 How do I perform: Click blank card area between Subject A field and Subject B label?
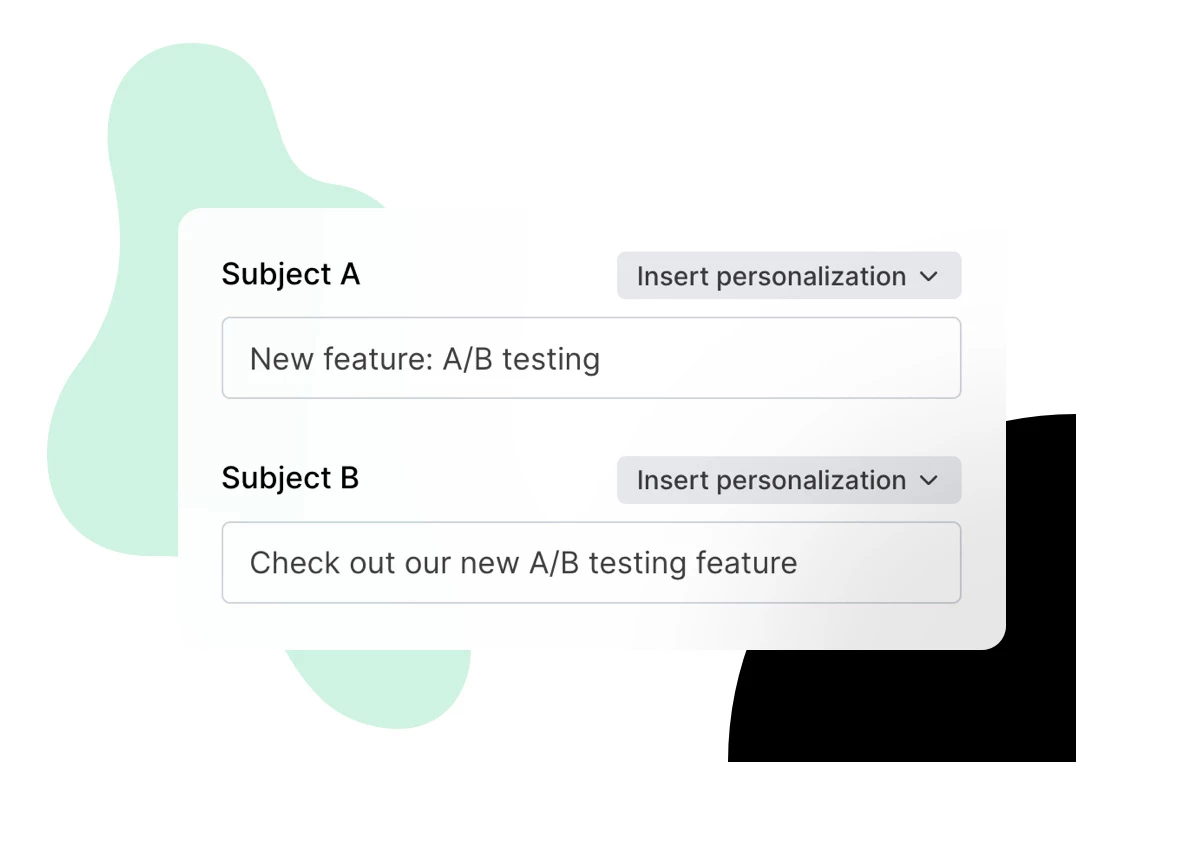point(590,428)
